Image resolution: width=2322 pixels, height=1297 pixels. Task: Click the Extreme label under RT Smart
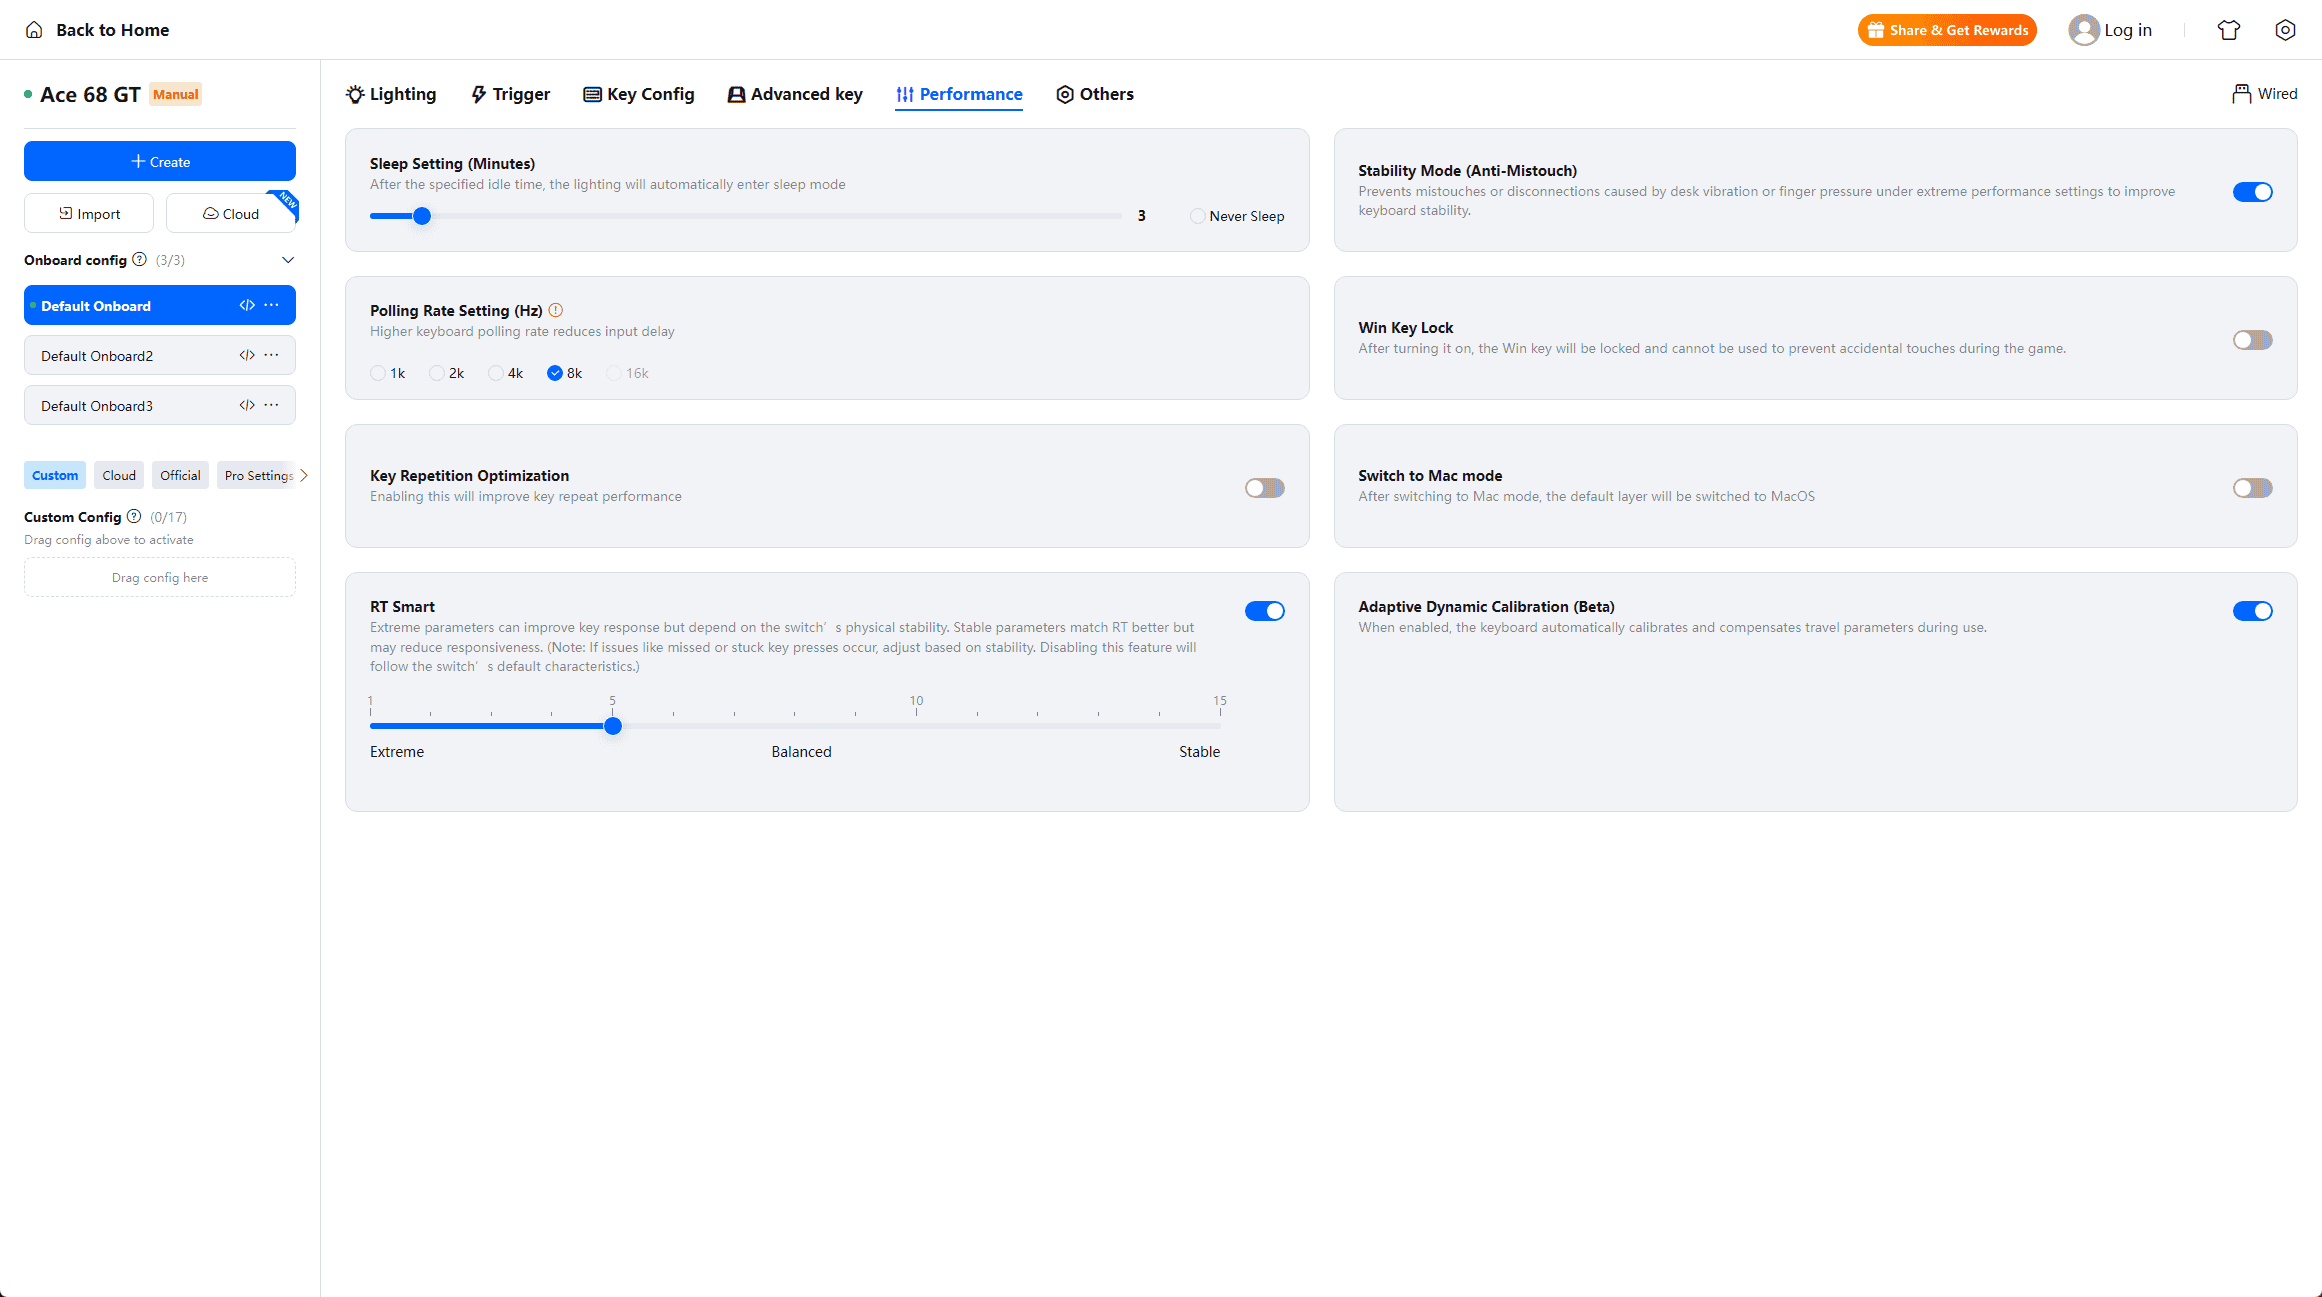coord(397,752)
